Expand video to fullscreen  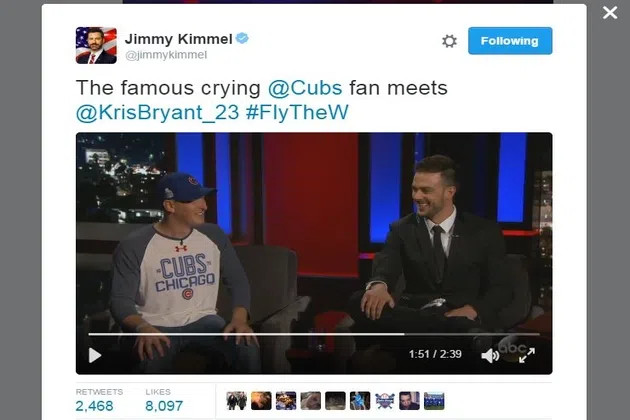(527, 355)
